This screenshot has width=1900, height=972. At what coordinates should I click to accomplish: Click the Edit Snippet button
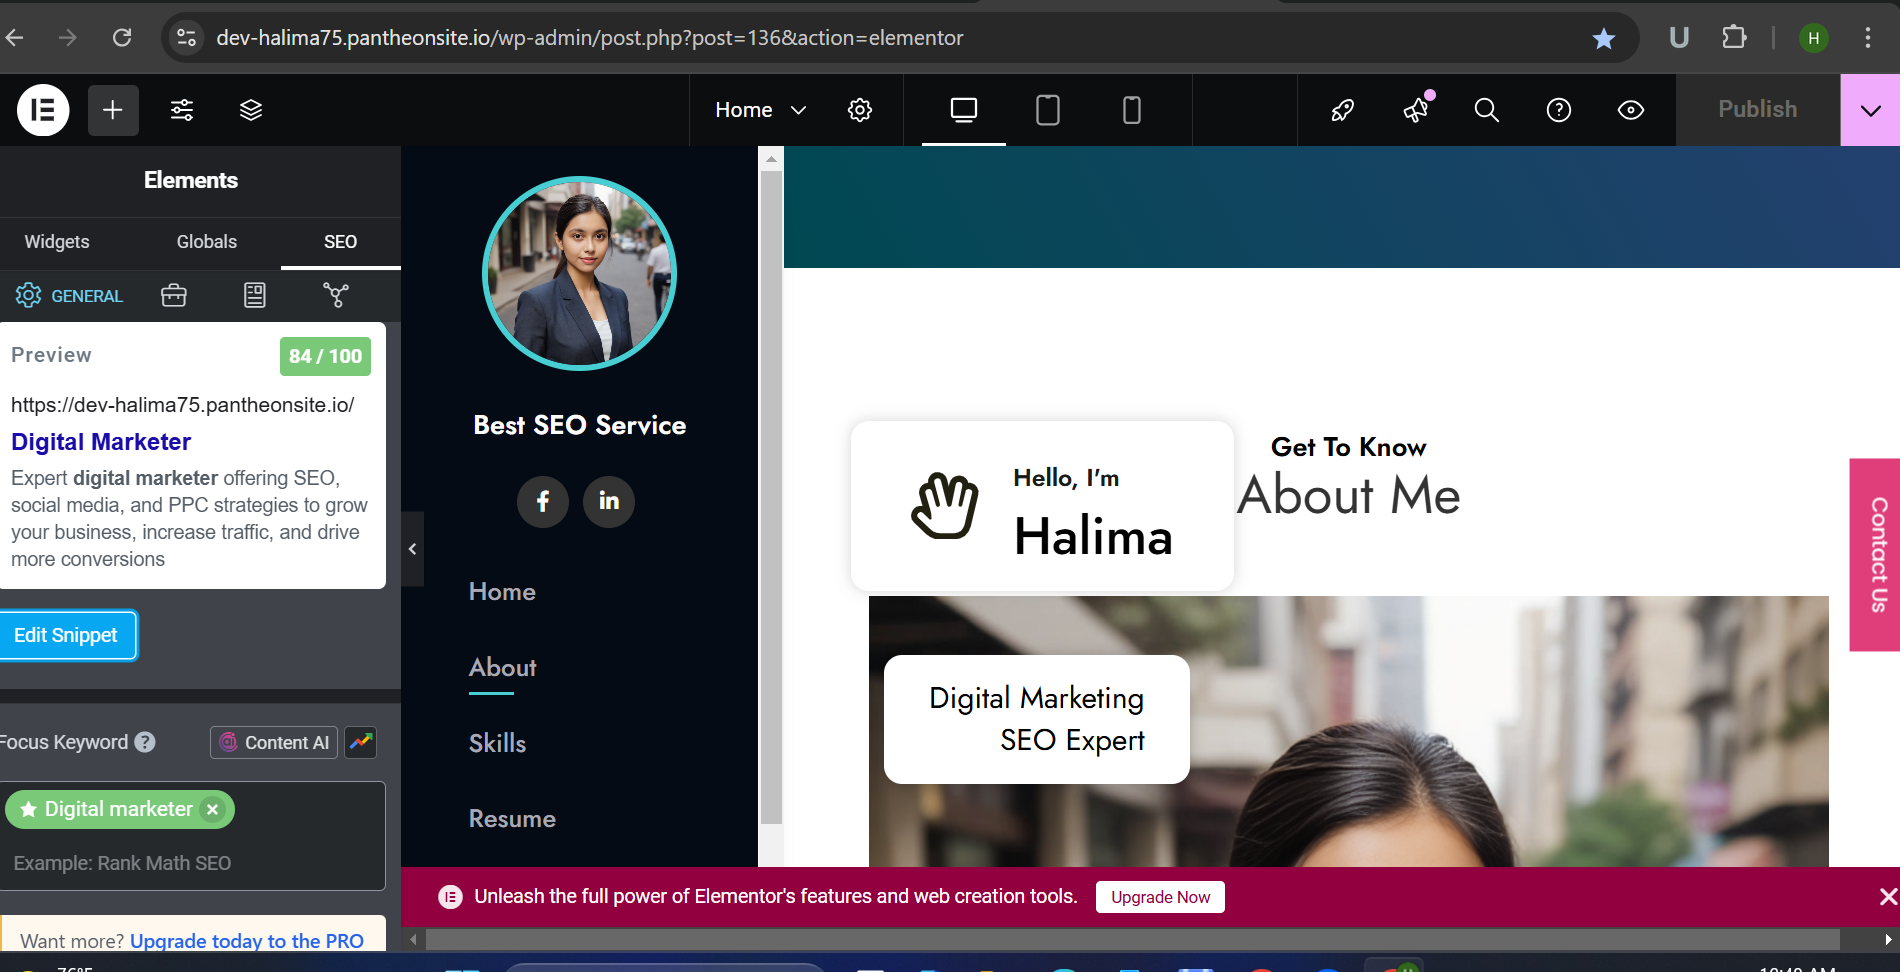pos(66,636)
